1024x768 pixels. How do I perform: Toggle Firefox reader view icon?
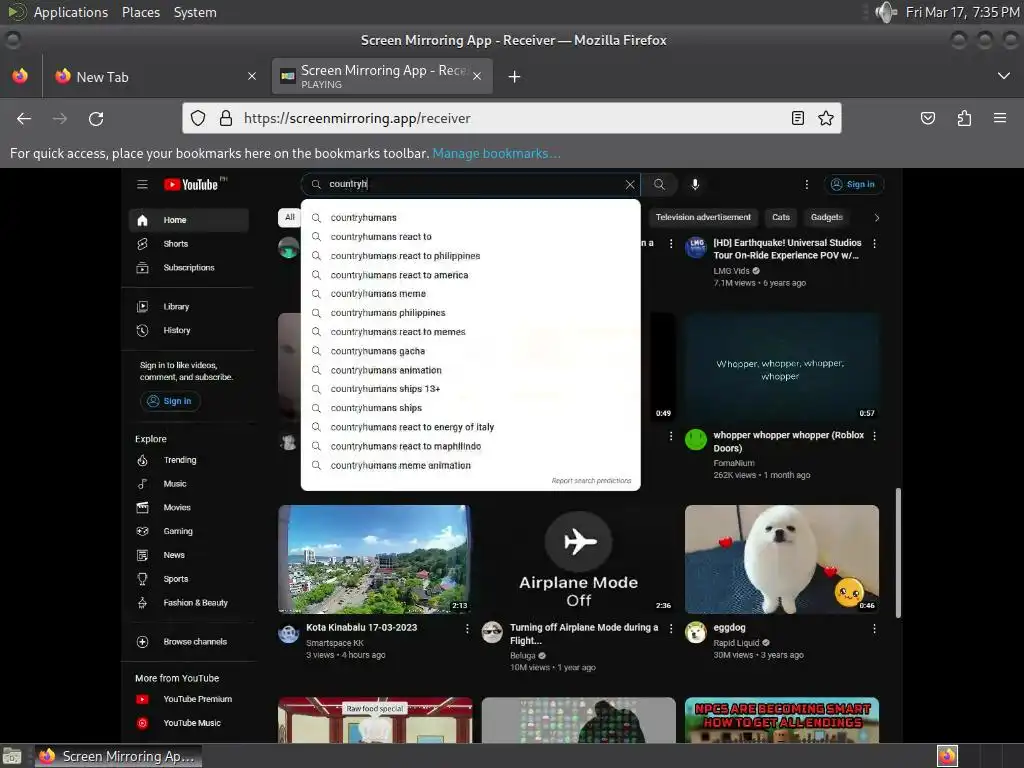pos(797,118)
